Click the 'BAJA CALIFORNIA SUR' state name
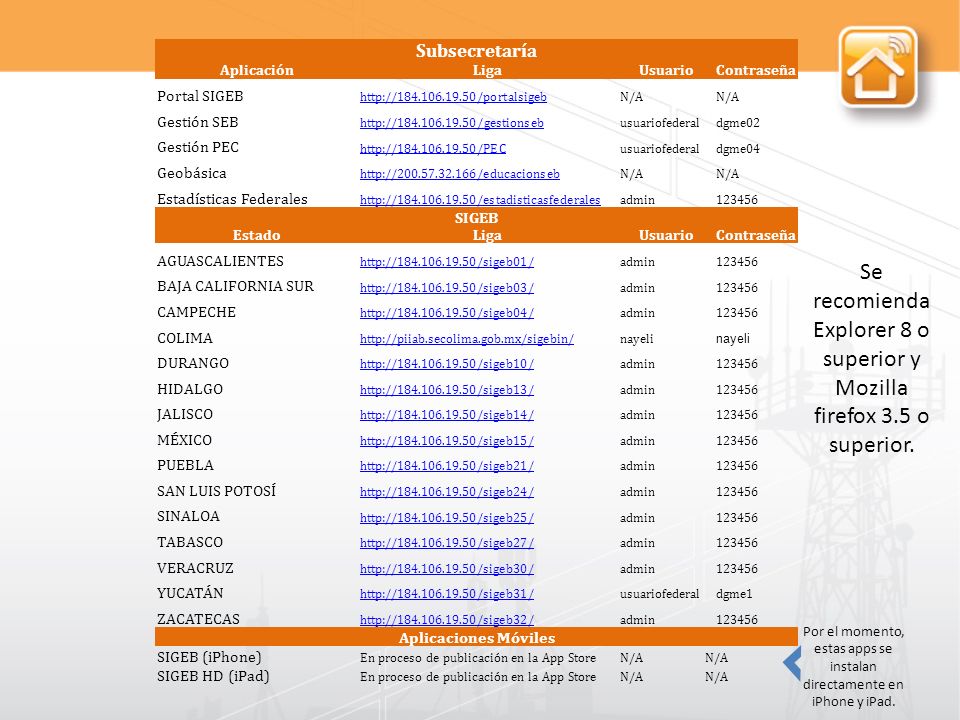The image size is (960, 720). pos(235,287)
